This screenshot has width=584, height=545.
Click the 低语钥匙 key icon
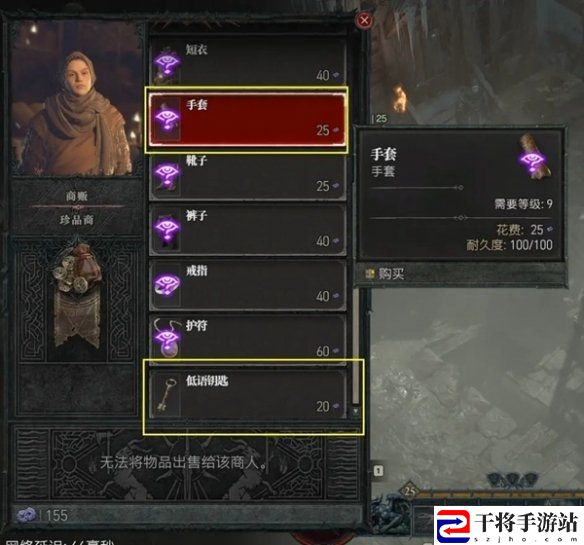(x=167, y=395)
